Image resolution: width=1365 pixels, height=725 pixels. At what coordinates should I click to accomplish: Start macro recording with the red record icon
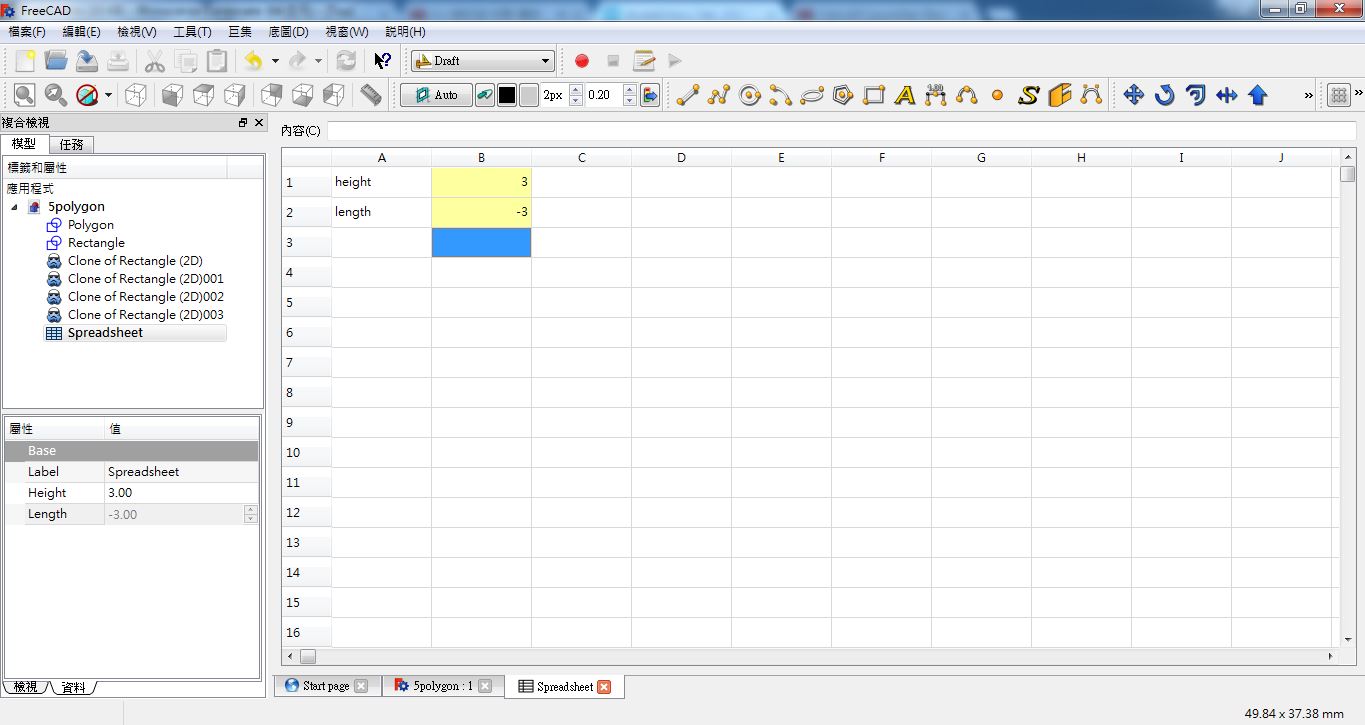point(582,61)
